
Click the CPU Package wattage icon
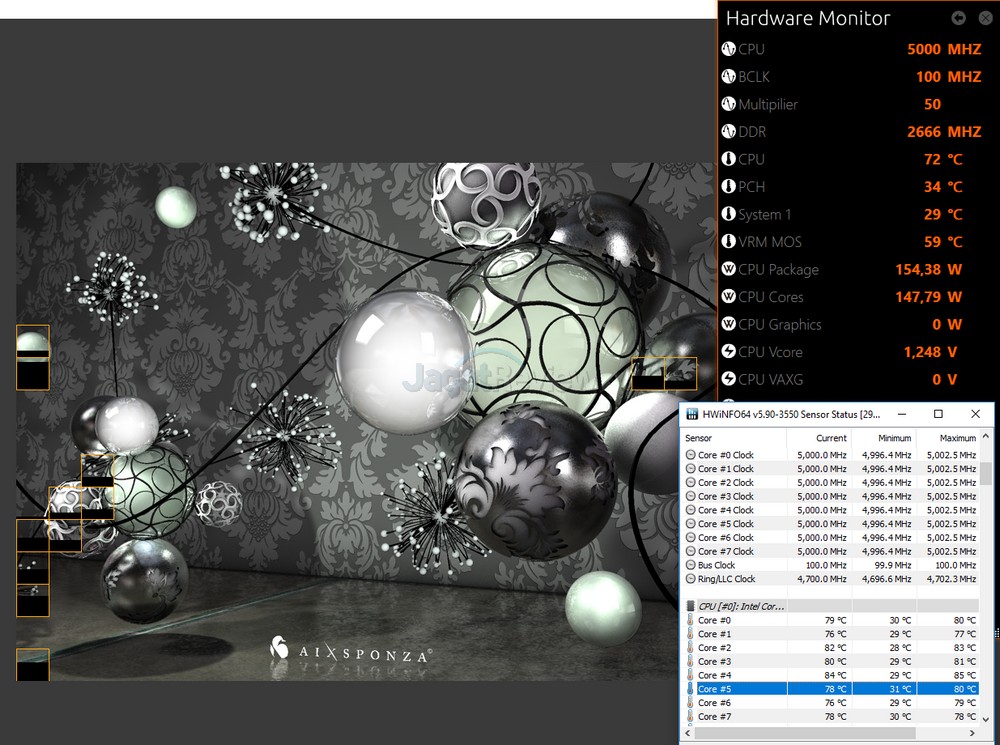pyautogui.click(x=728, y=269)
